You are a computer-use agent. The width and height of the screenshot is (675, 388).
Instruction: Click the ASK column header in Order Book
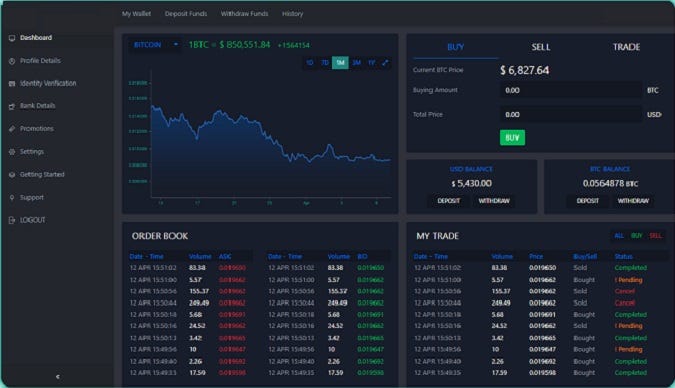point(225,256)
